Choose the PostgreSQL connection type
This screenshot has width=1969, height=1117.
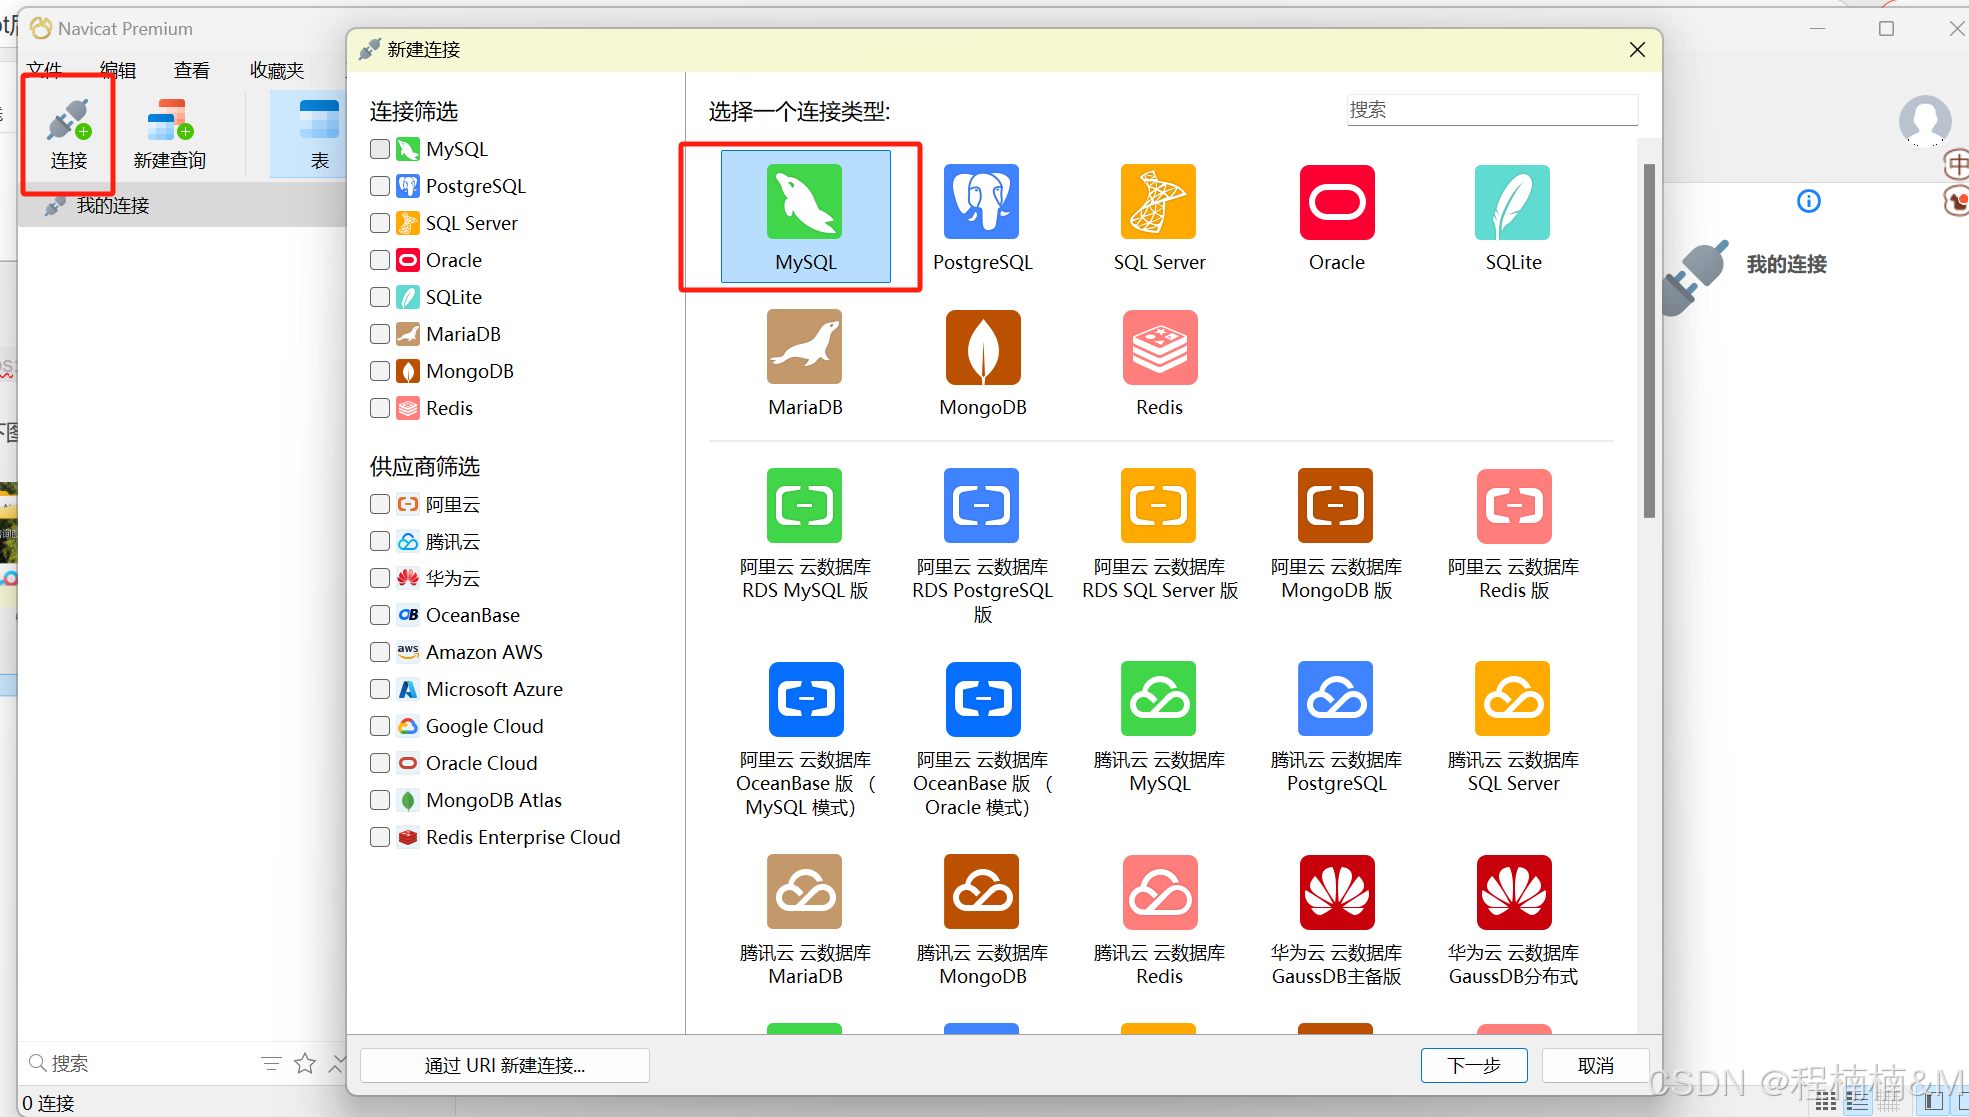click(x=982, y=218)
